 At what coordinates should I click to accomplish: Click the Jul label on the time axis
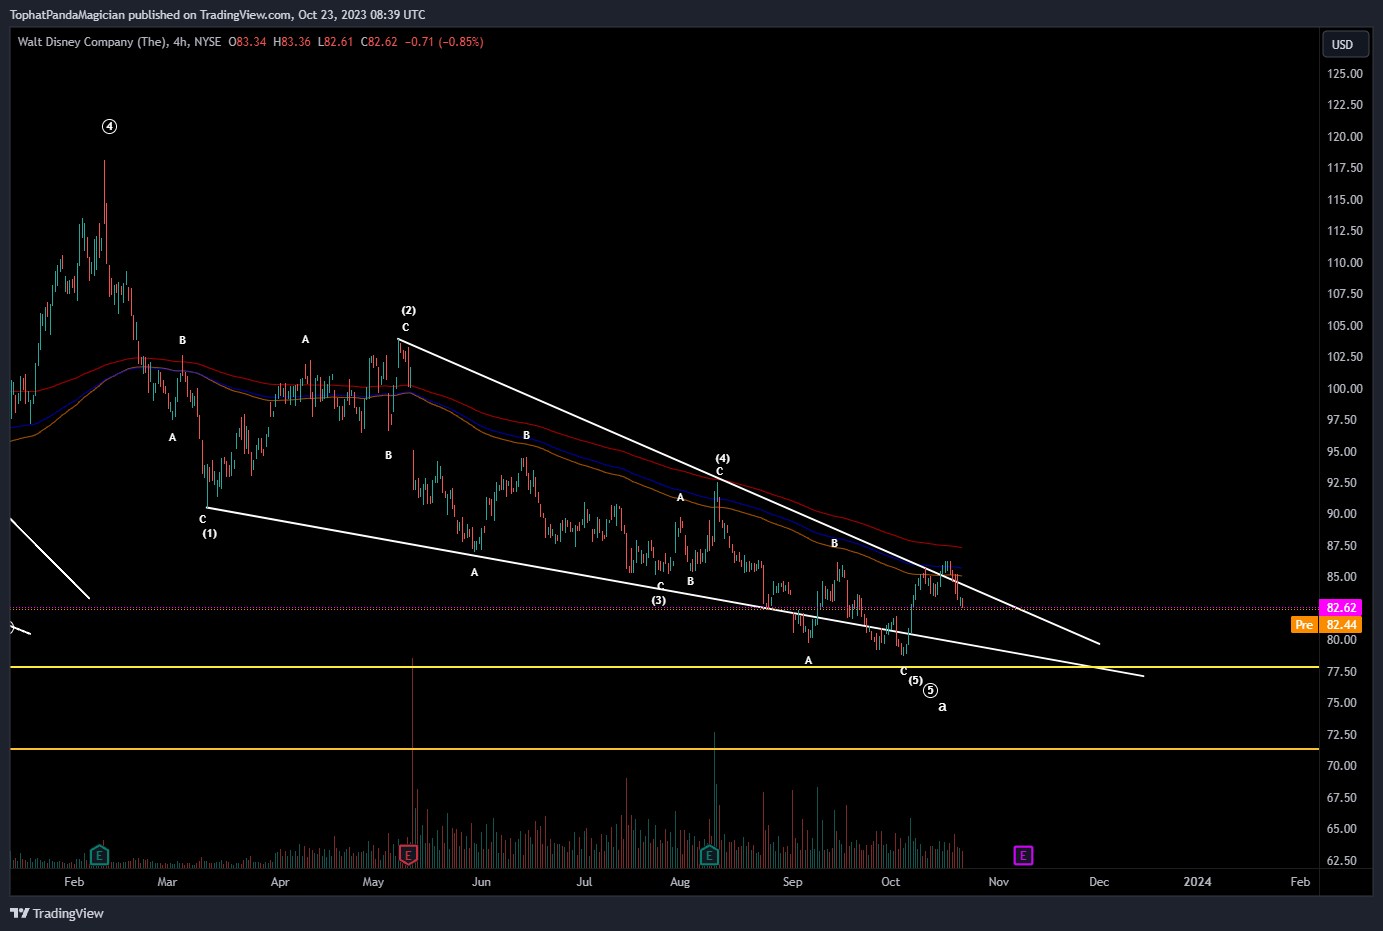(584, 882)
